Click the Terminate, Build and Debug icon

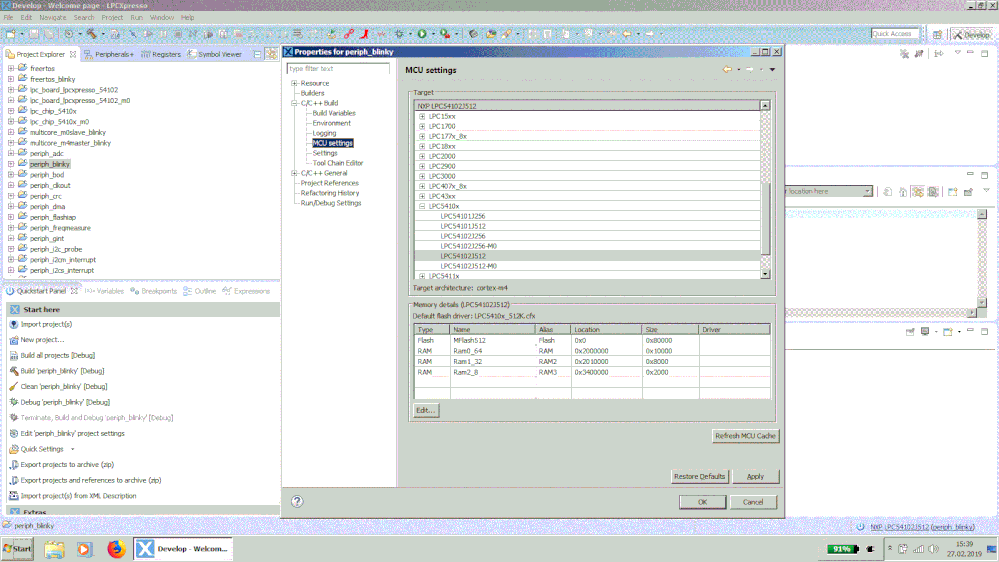coord(14,418)
